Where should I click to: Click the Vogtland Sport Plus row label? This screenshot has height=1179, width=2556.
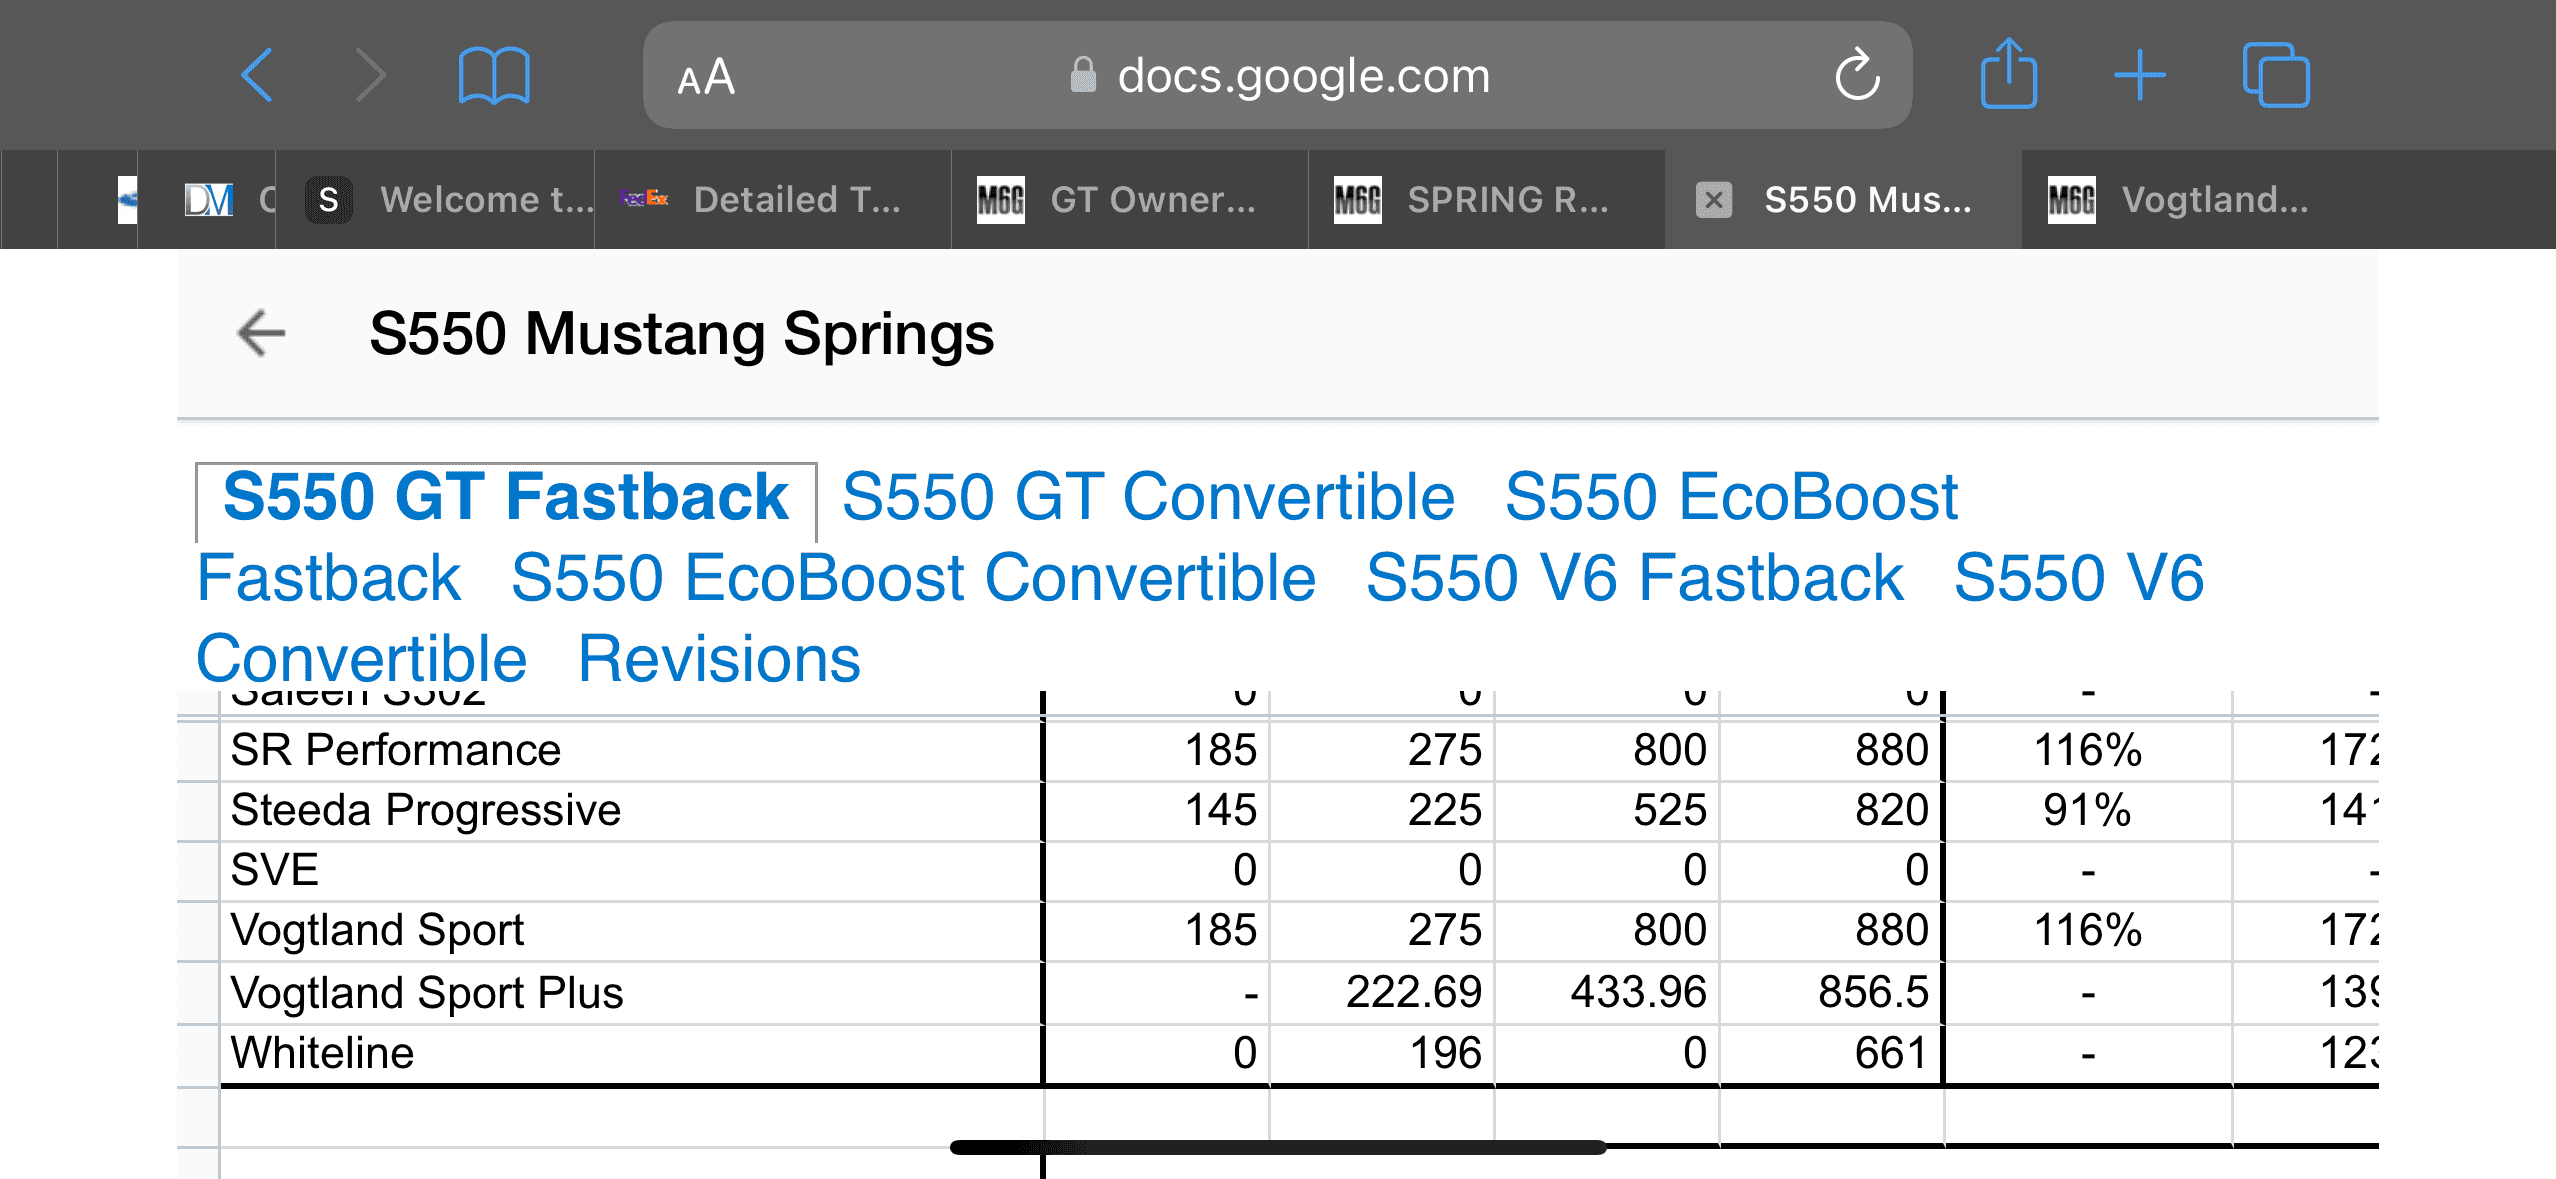(x=427, y=993)
